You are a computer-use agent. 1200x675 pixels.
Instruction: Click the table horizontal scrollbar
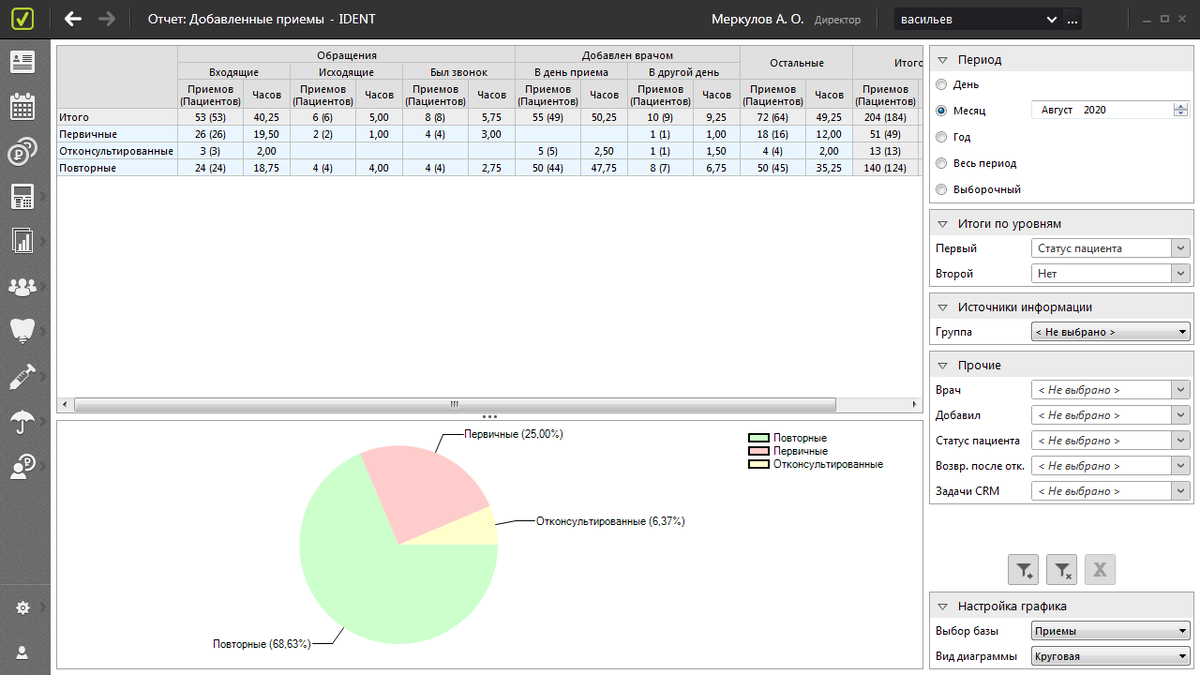[x=455, y=405]
